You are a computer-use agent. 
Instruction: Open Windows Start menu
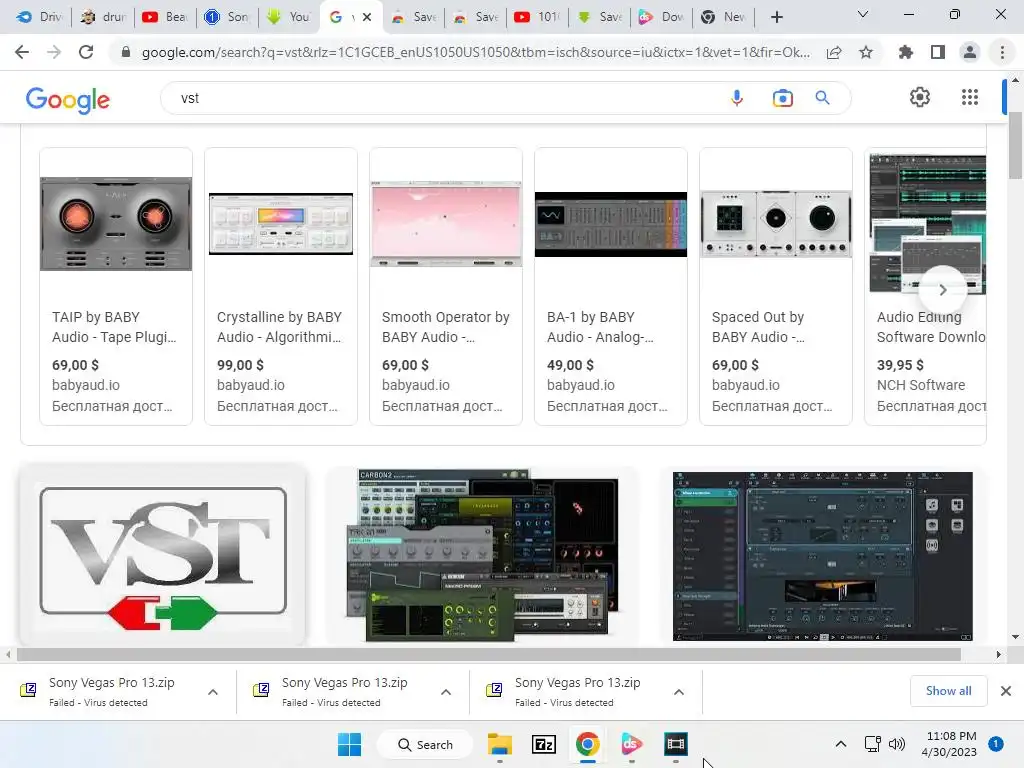[x=349, y=744]
